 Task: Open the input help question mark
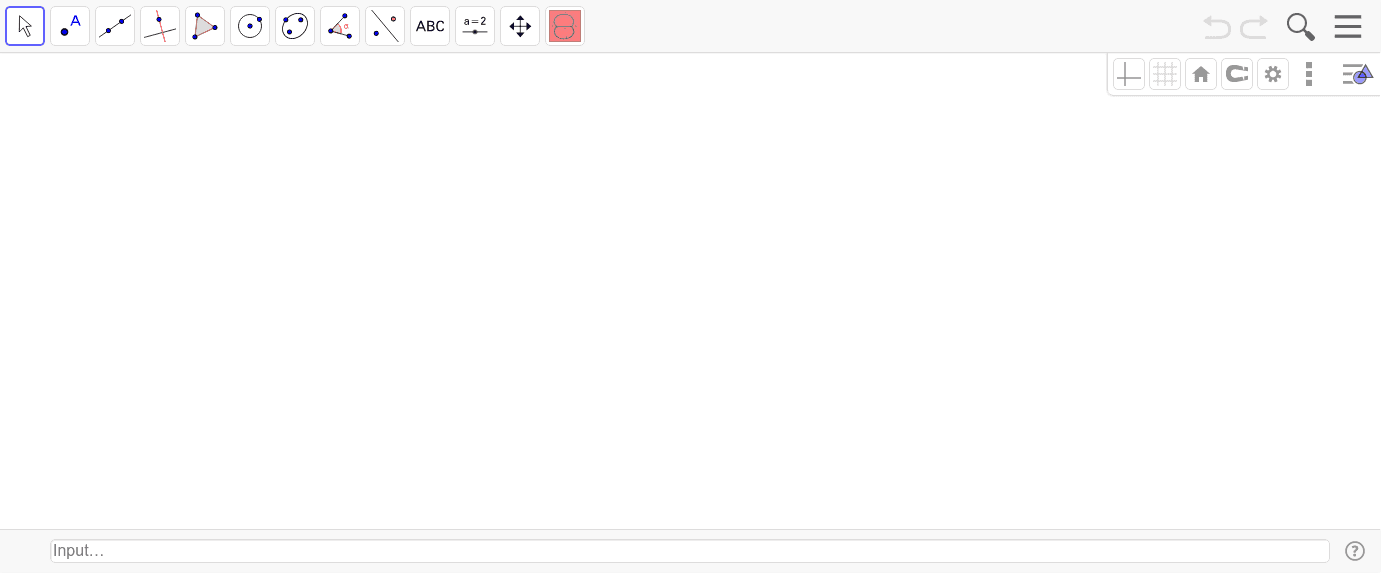tap(1355, 551)
